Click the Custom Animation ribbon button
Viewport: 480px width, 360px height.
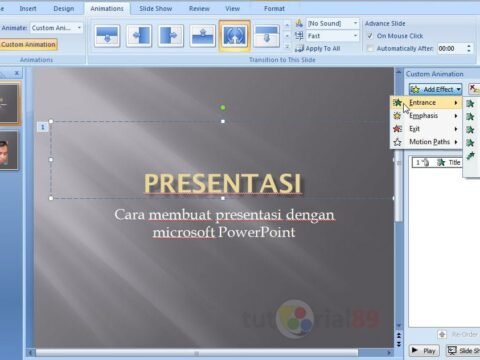point(28,44)
